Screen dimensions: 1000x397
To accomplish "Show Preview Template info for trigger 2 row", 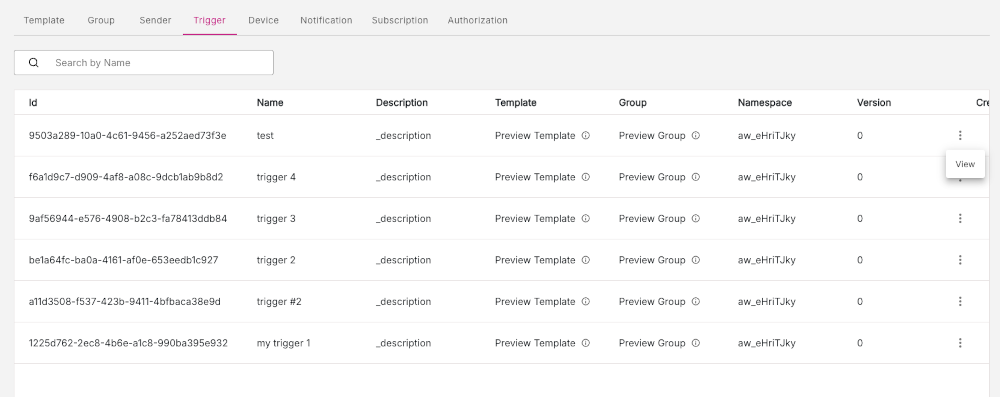I will [x=585, y=260].
